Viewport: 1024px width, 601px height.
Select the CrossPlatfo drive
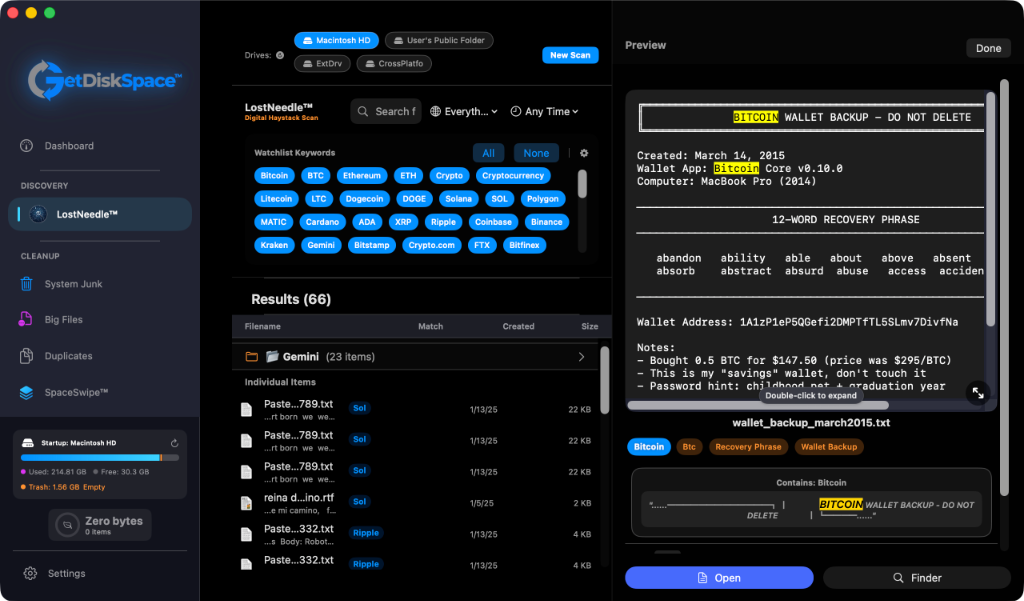tap(394, 63)
